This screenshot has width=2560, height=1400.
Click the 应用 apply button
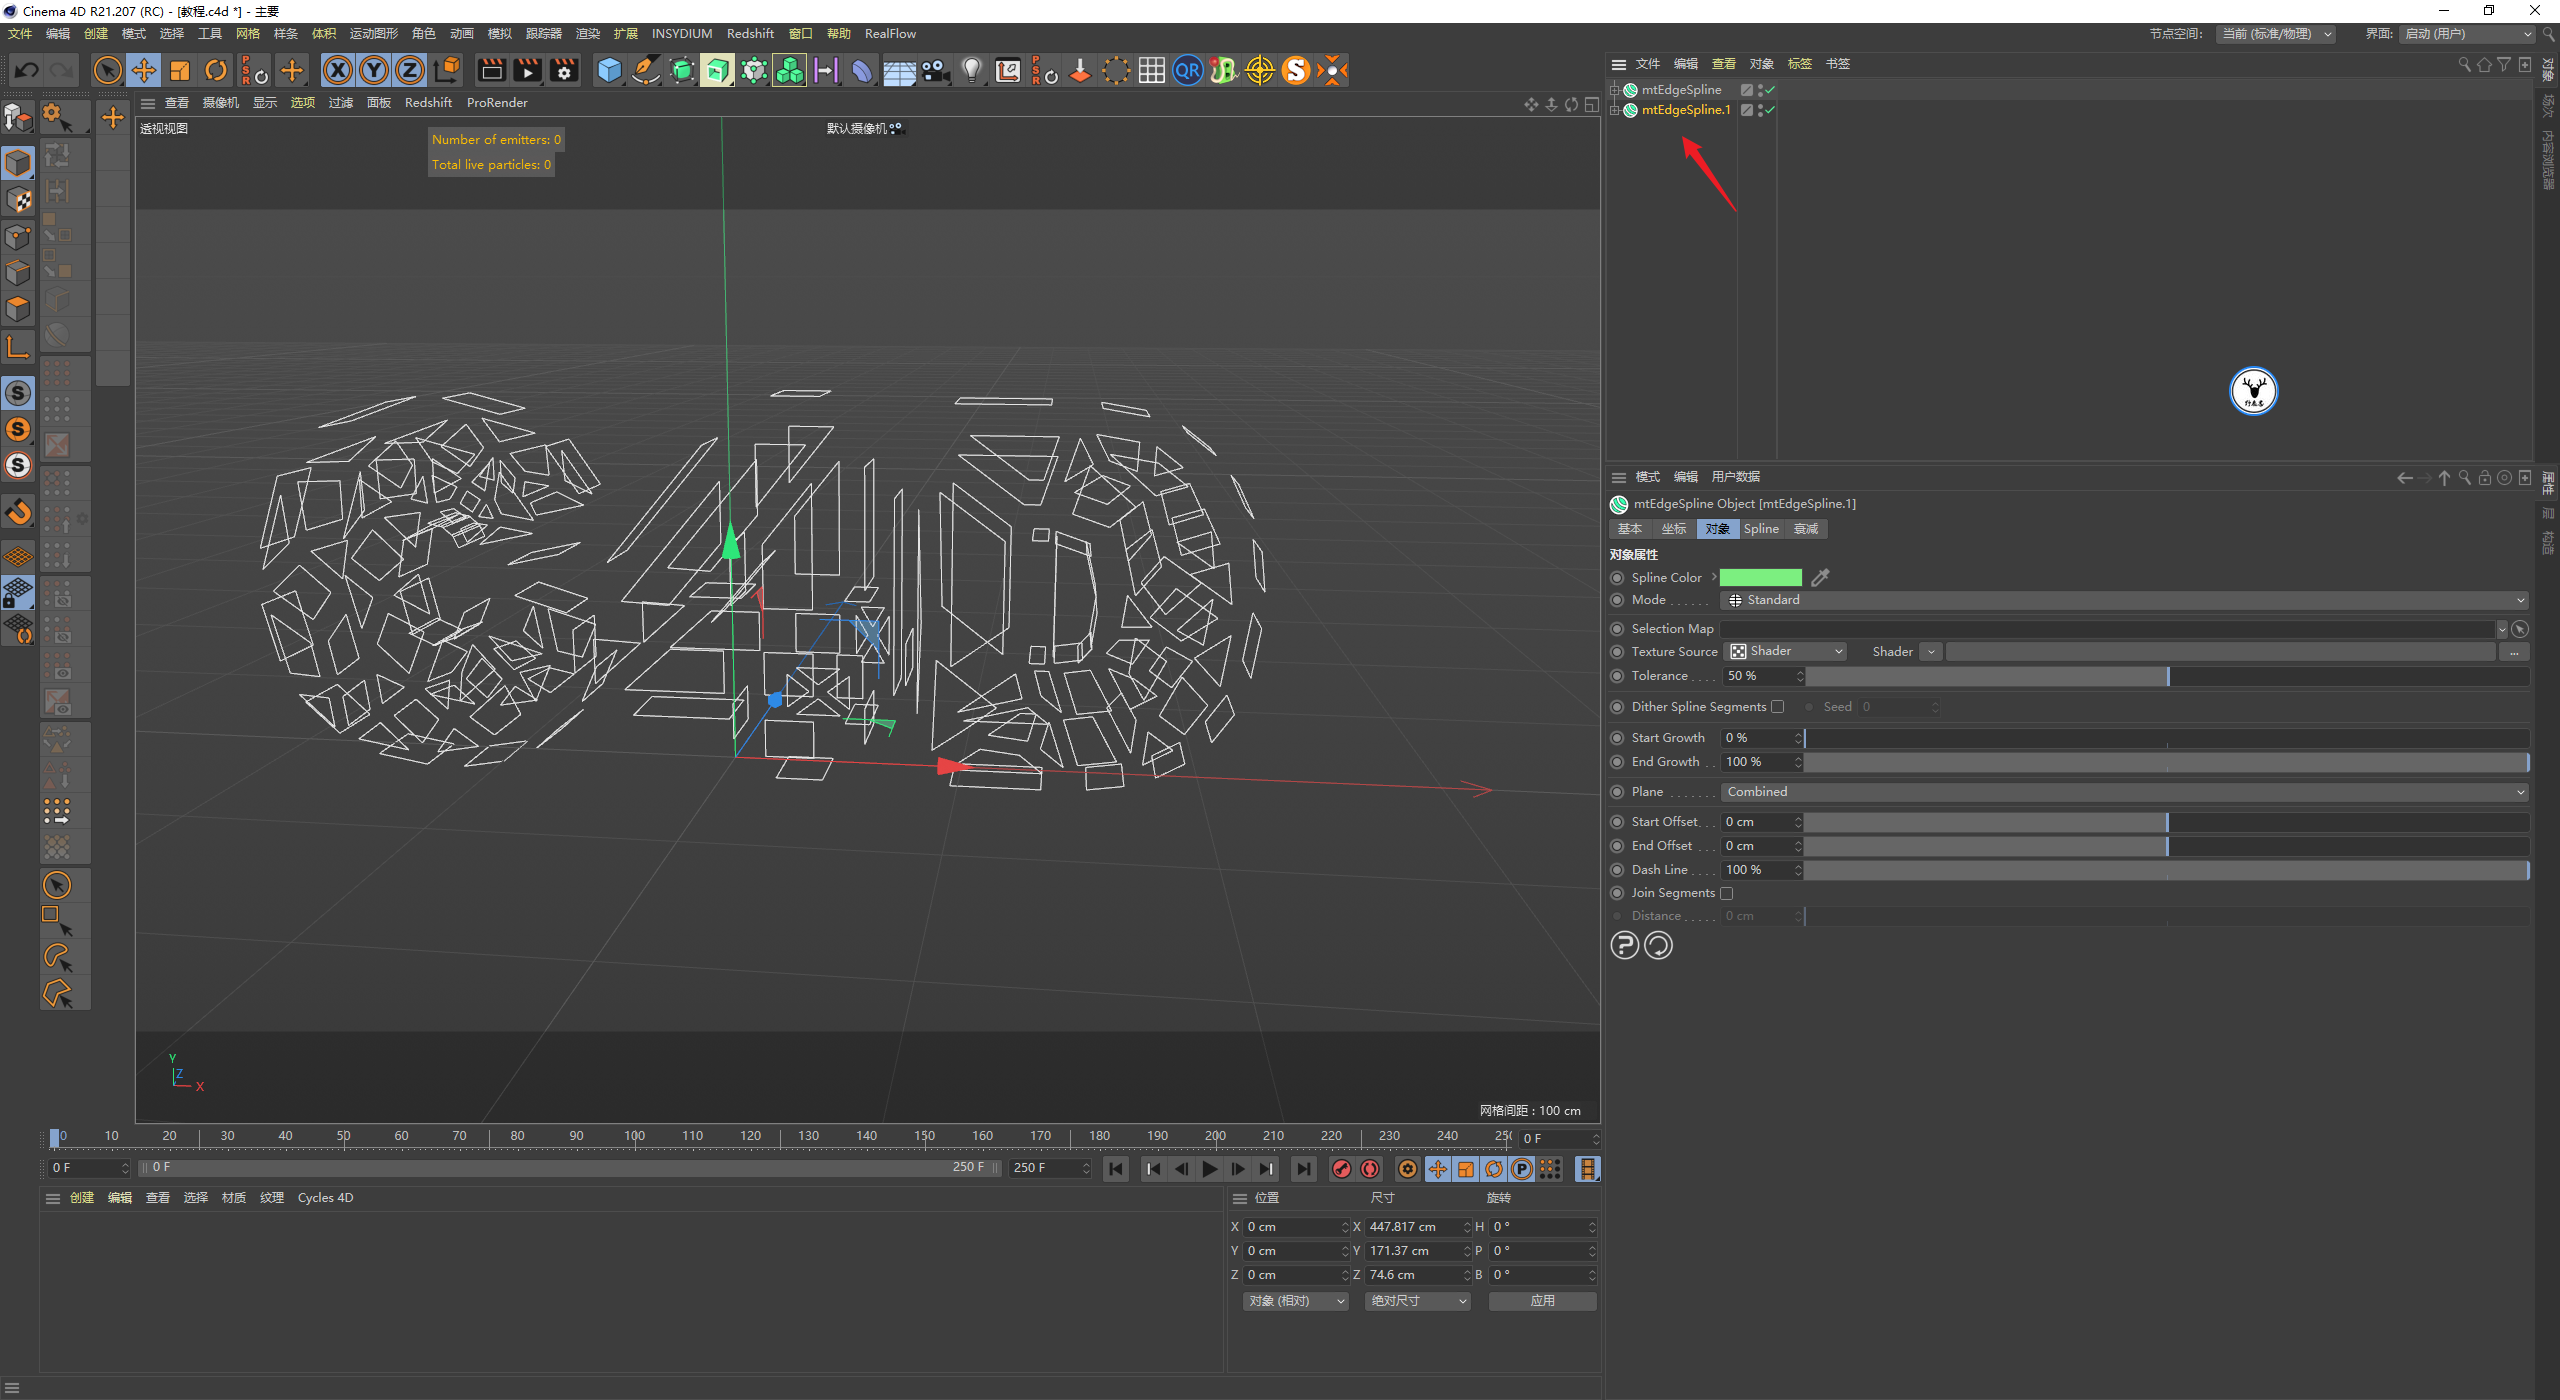[x=1541, y=1301]
